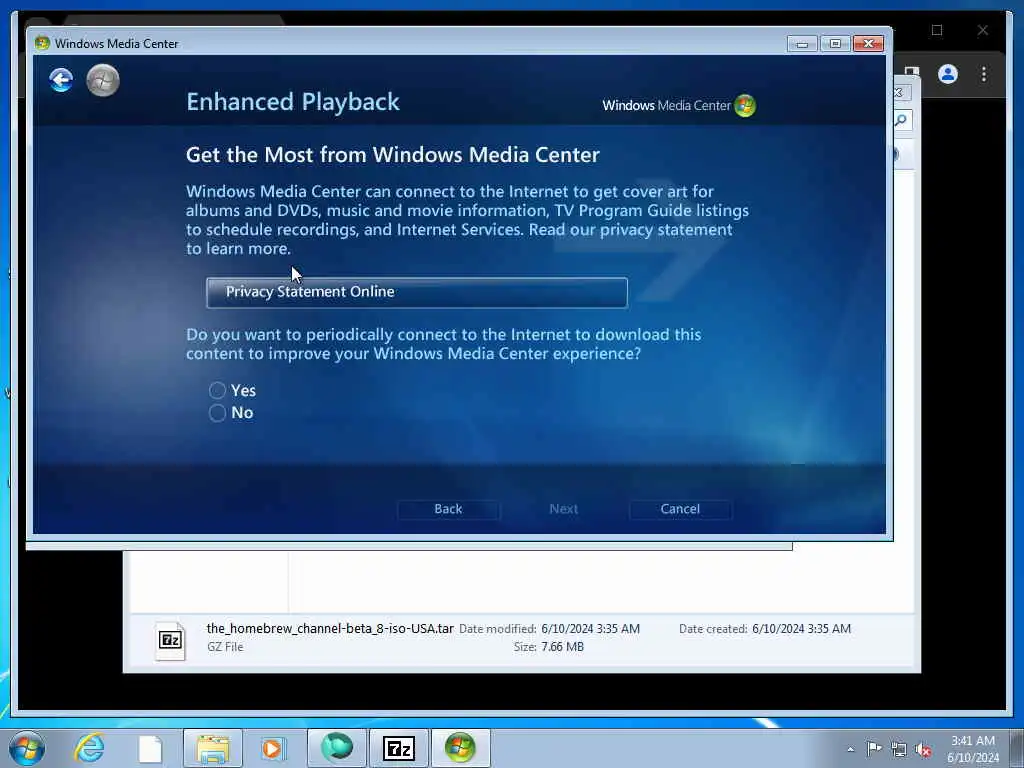Launch Internet Explorer from the taskbar
Image resolution: width=1024 pixels, height=768 pixels.
point(89,748)
